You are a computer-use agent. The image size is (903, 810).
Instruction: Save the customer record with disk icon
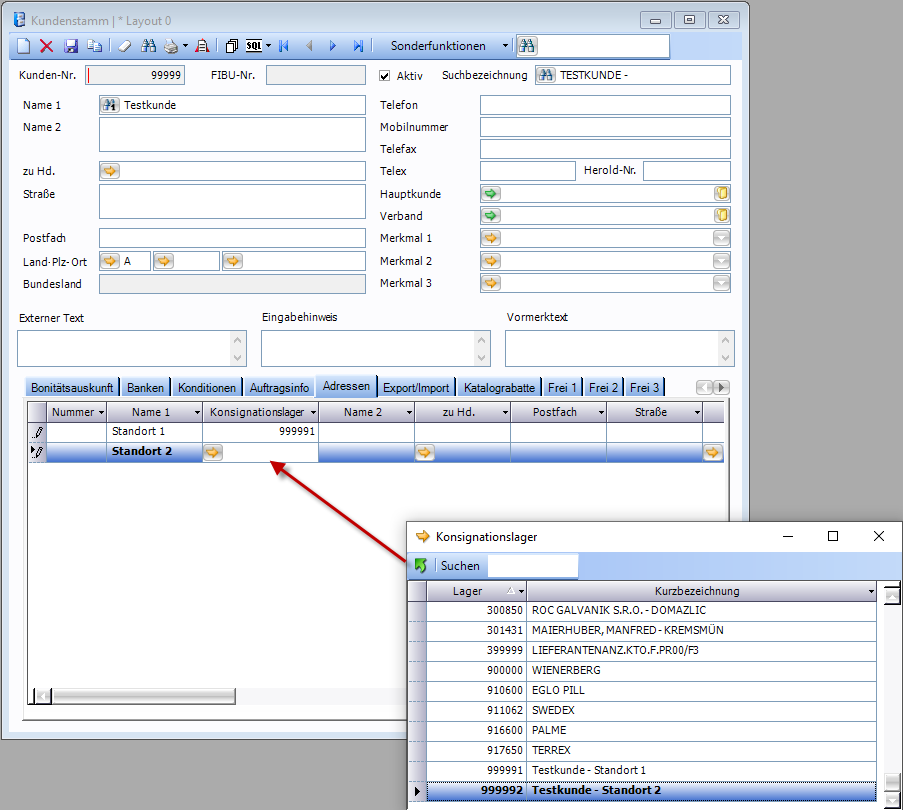point(71,46)
